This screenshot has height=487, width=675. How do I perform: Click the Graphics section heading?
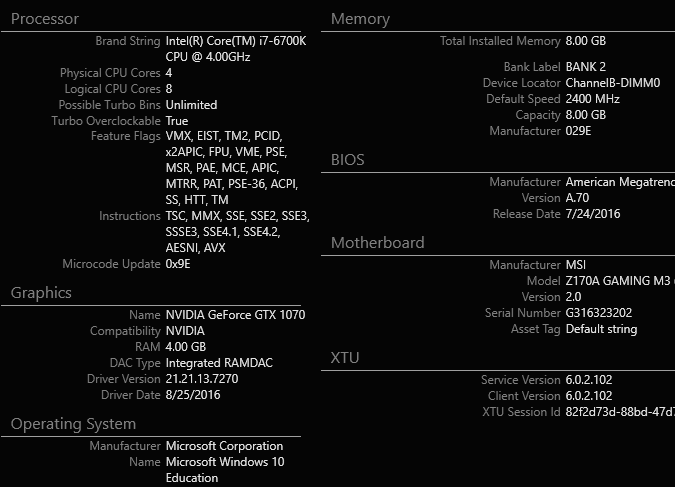pyautogui.click(x=41, y=293)
